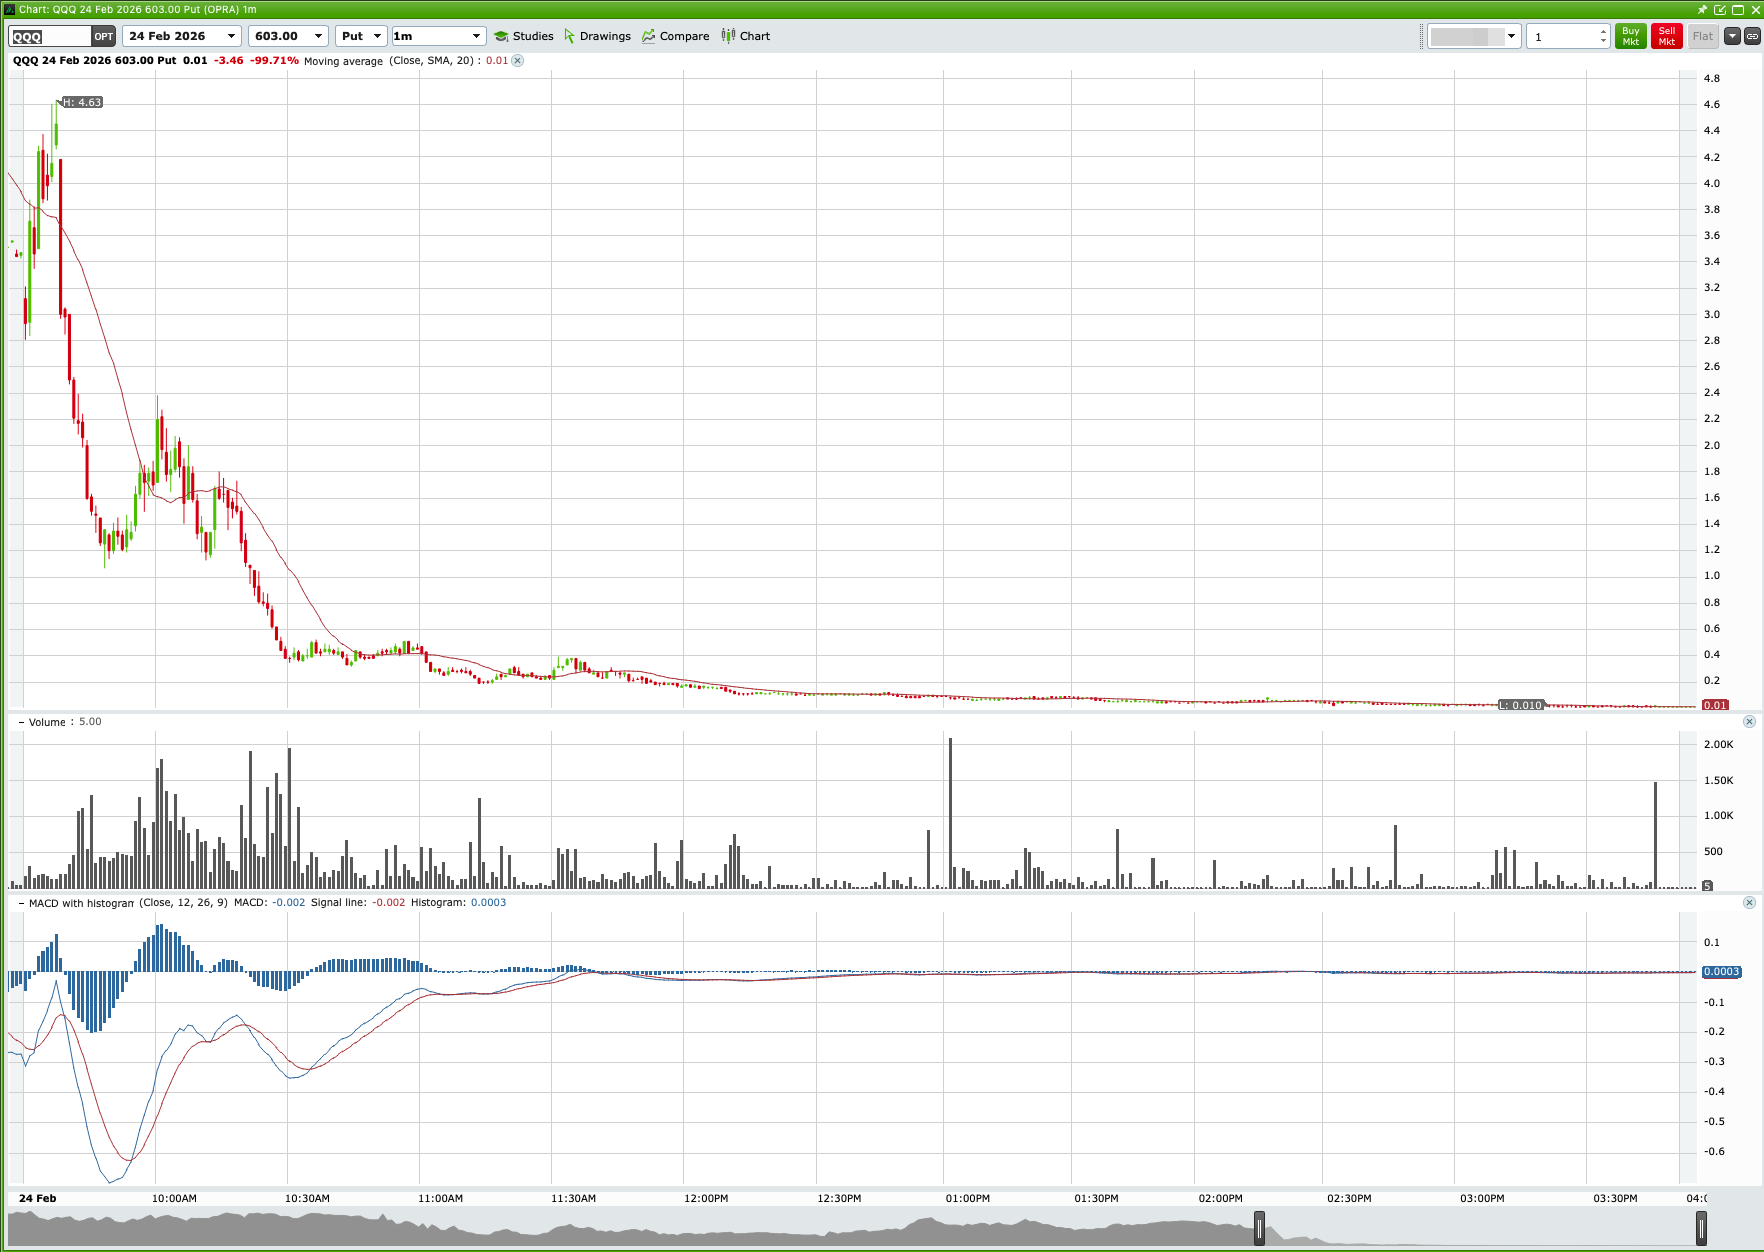Click the Sell Mkt button

click(1666, 36)
